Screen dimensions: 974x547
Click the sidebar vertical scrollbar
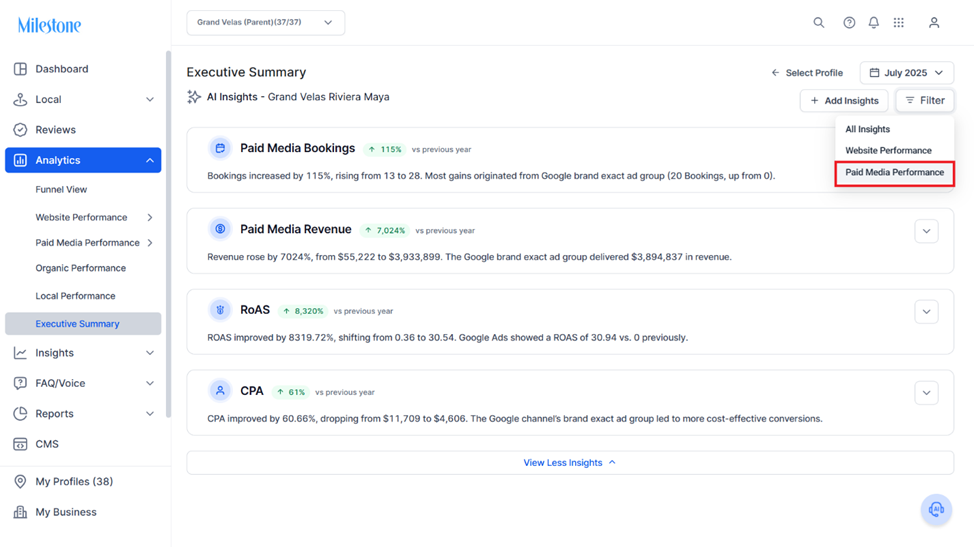click(168, 235)
